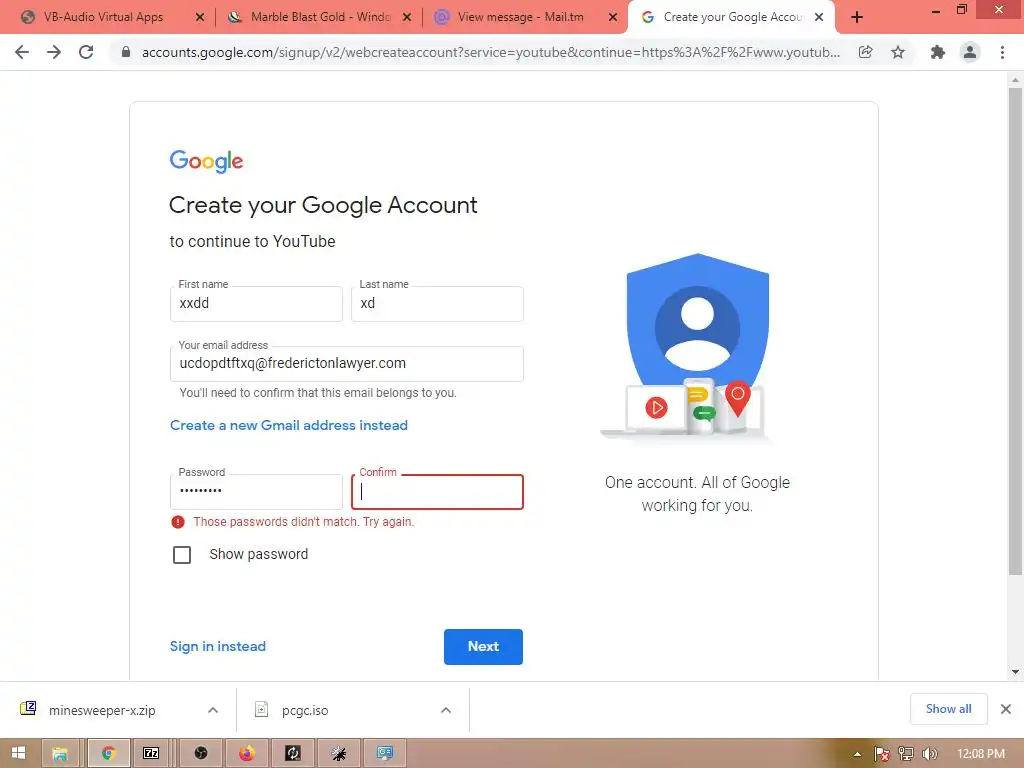
Task: Click the Next button
Action: (483, 647)
